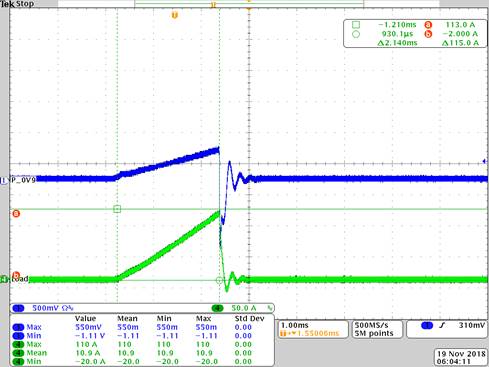This screenshot has width=489, height=367.
Task: Click the 500mV channel 1 scale readout
Action: tap(47, 308)
